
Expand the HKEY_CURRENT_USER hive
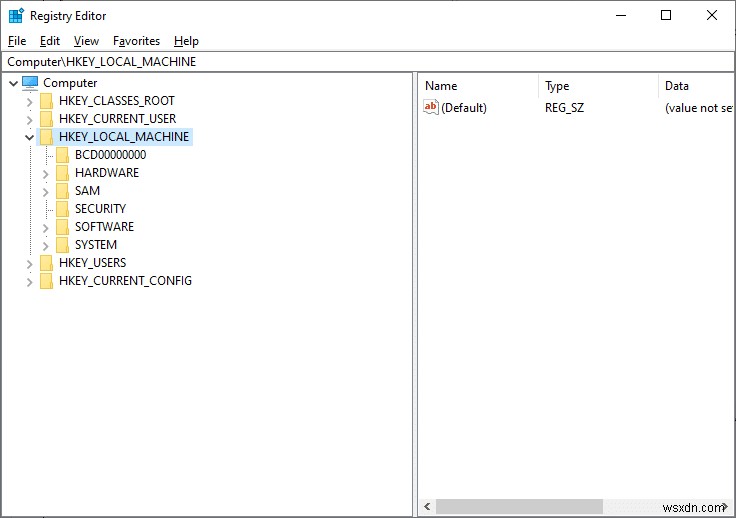[x=30, y=120]
